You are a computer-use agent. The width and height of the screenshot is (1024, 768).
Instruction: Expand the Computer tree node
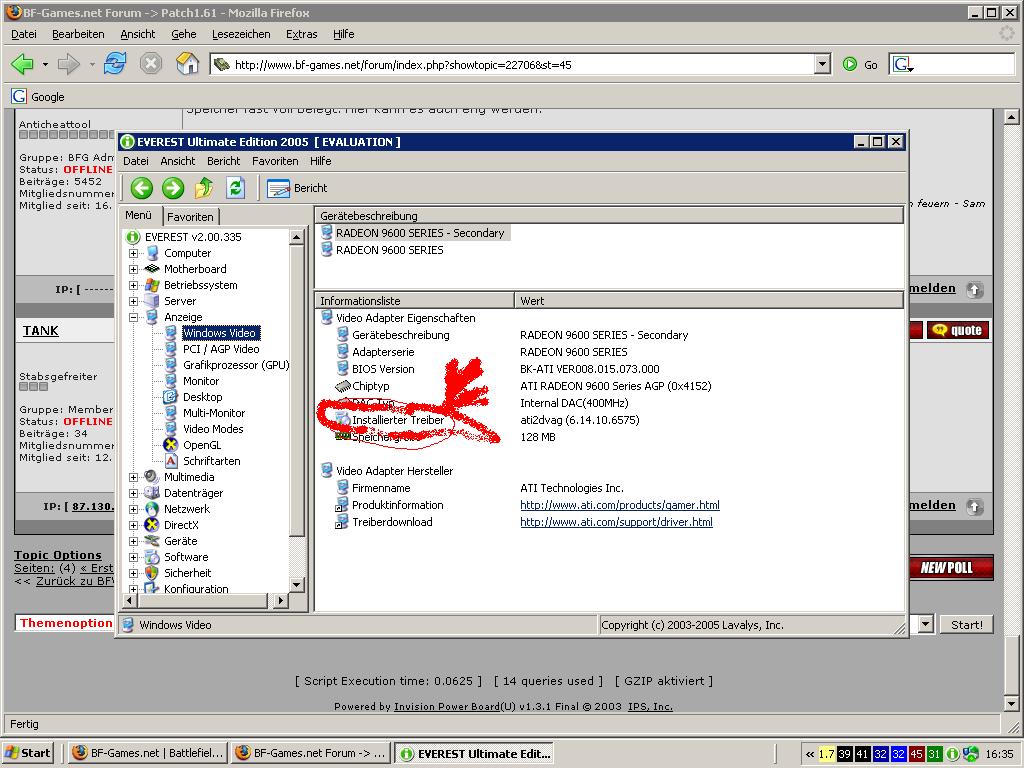coord(133,253)
